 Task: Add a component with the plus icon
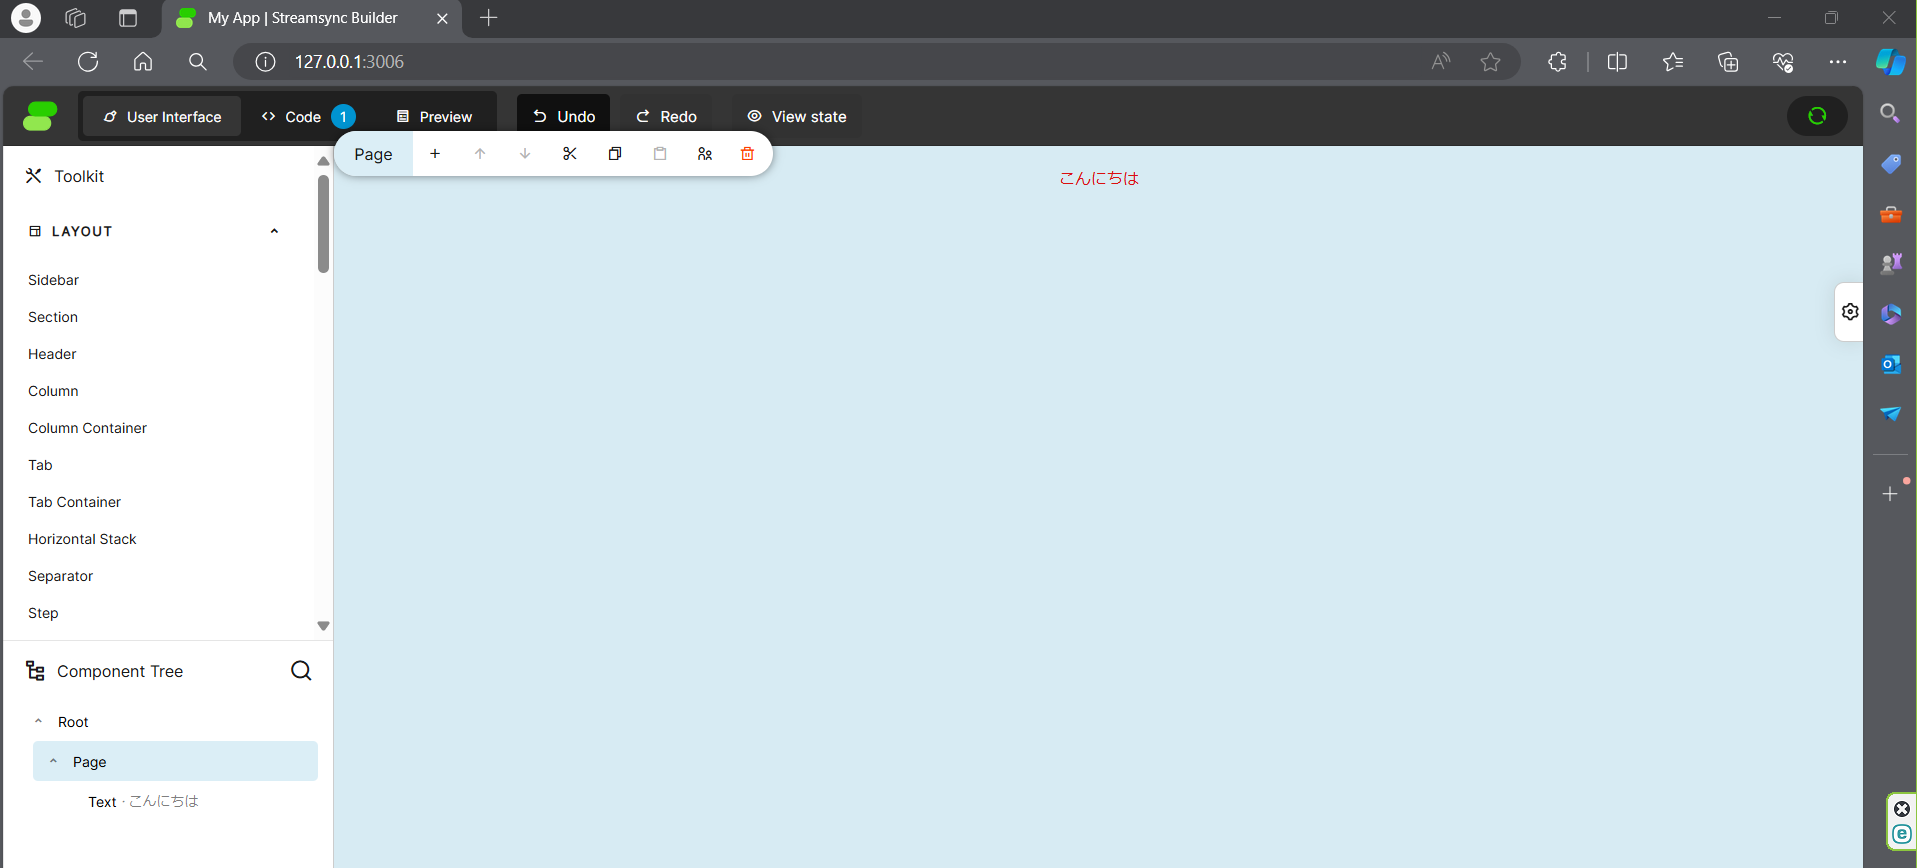pos(435,154)
